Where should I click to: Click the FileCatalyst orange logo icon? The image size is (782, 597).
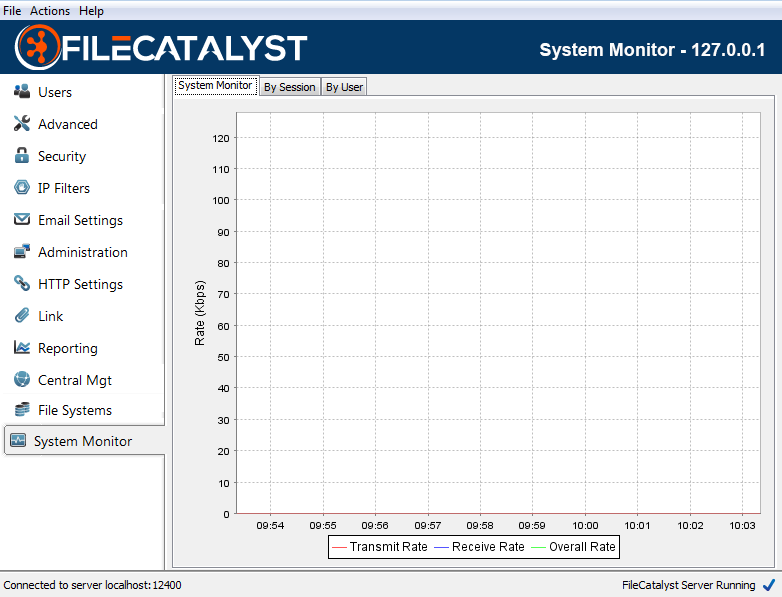tap(37, 47)
